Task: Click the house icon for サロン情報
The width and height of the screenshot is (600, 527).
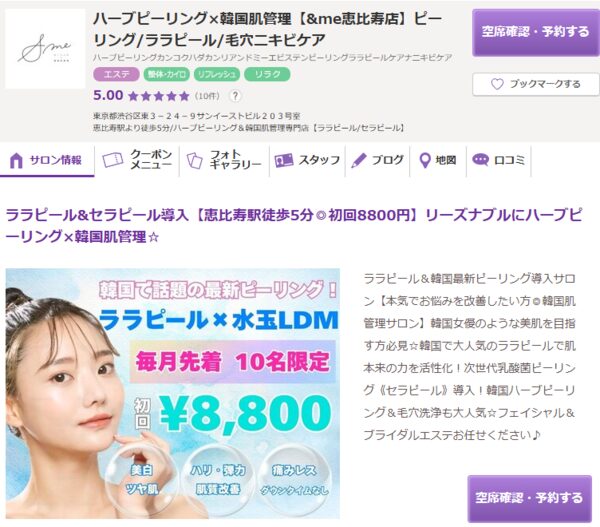Action: (16, 160)
